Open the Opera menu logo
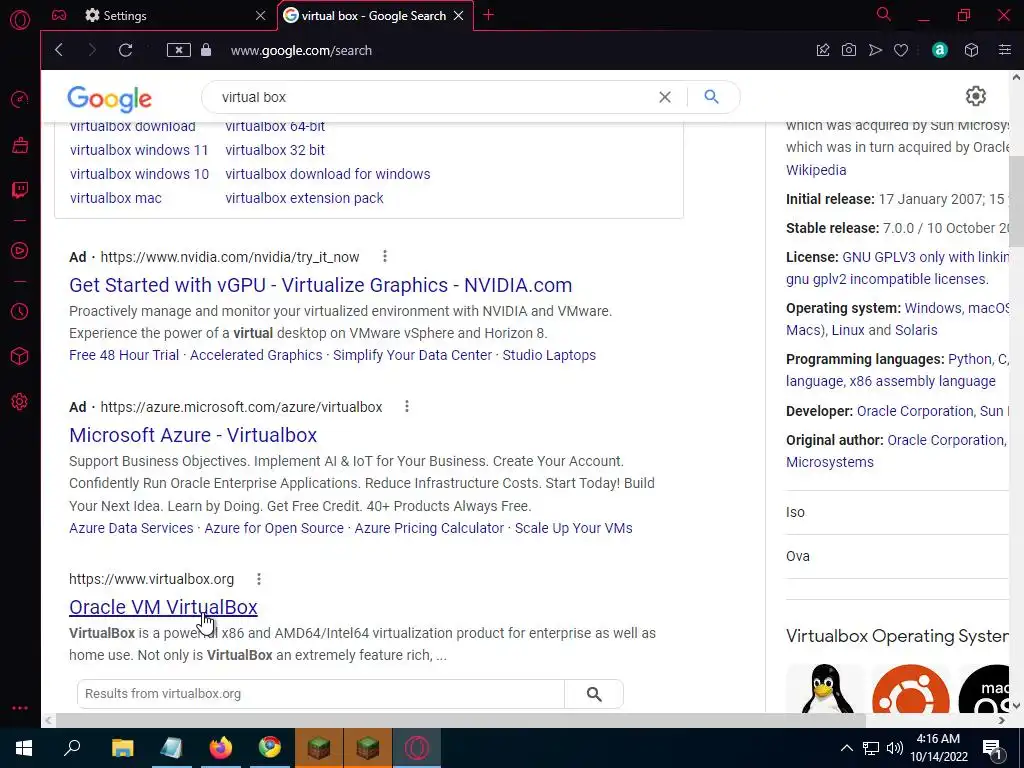Image resolution: width=1024 pixels, height=768 pixels. pos(20,20)
